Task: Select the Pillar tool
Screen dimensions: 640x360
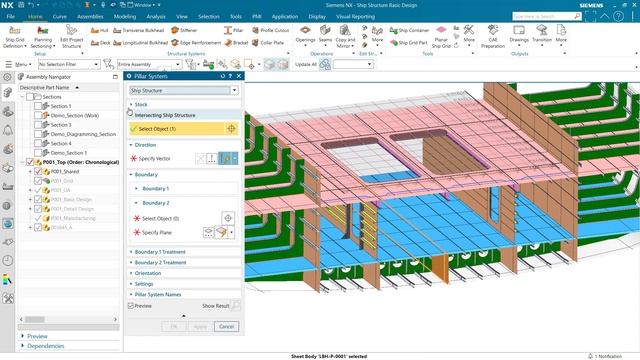Action: [x=233, y=30]
